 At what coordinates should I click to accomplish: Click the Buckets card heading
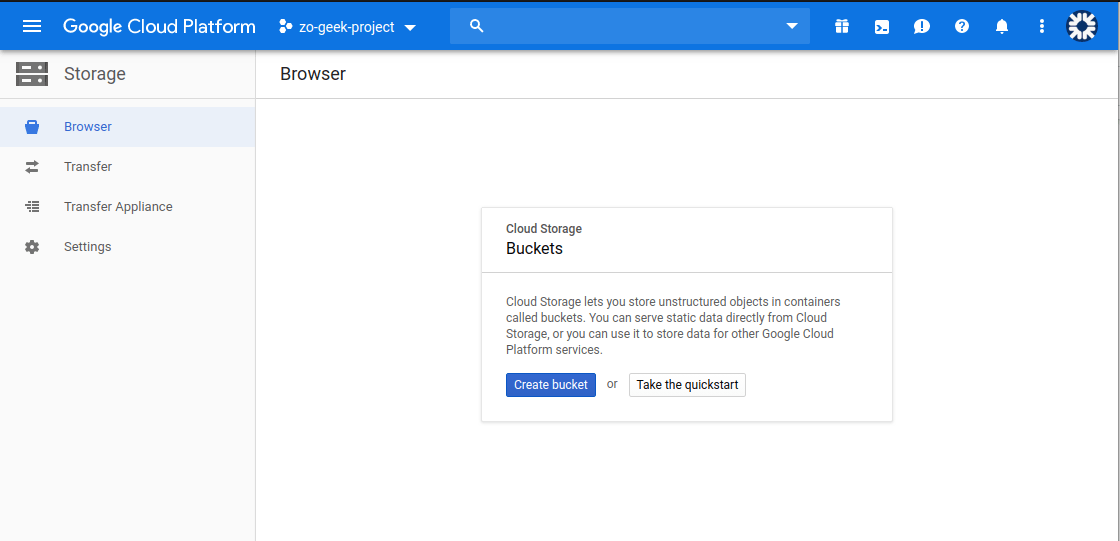[x=534, y=249]
